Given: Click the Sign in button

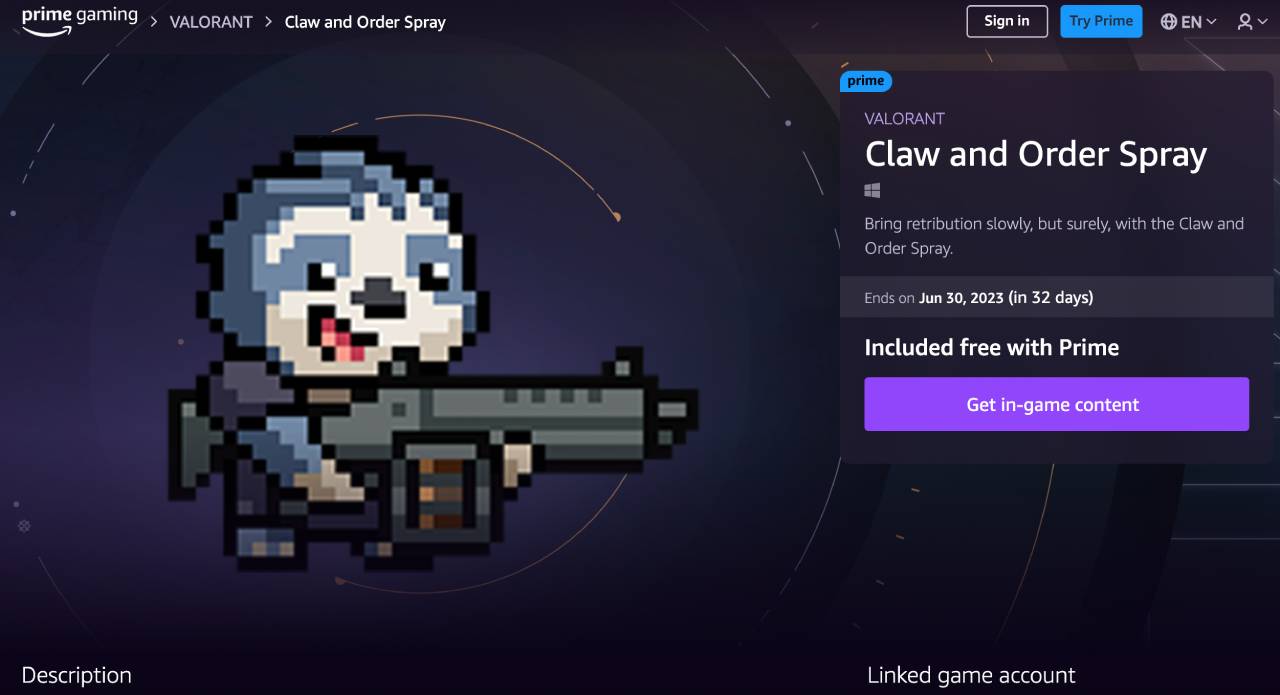Looking at the screenshot, I should pos(1007,21).
